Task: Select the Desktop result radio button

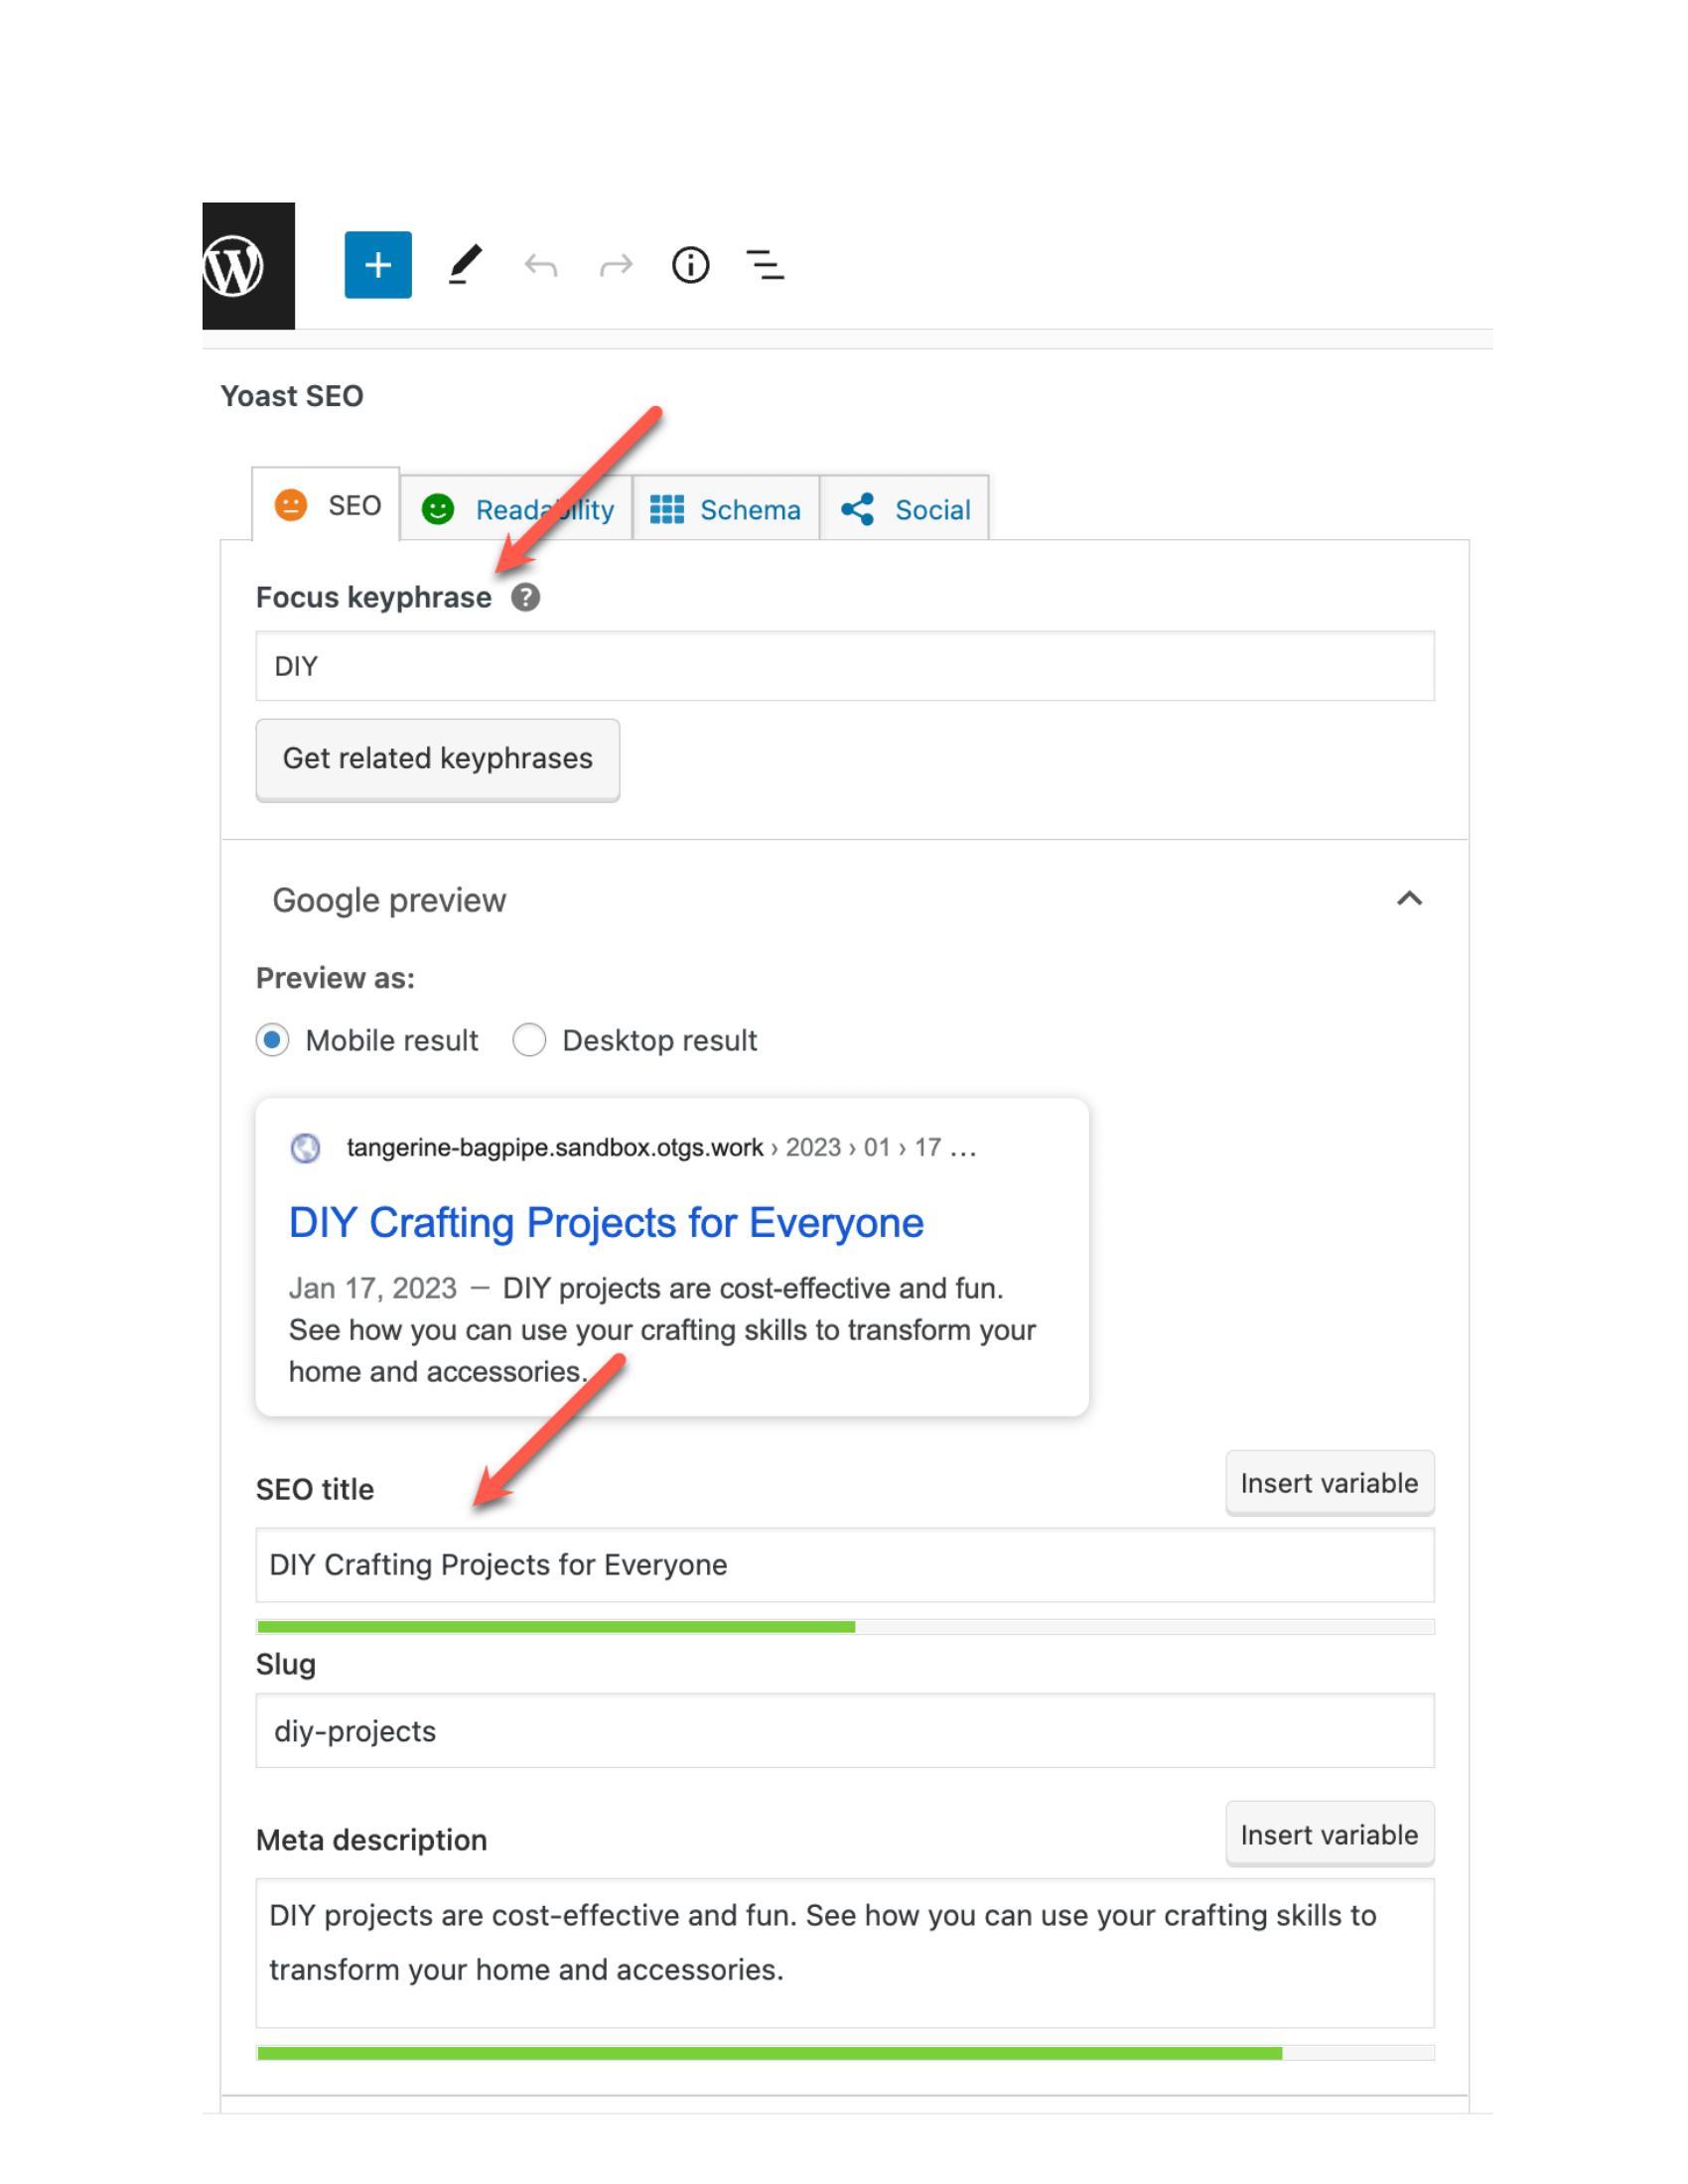Action: 529,1040
